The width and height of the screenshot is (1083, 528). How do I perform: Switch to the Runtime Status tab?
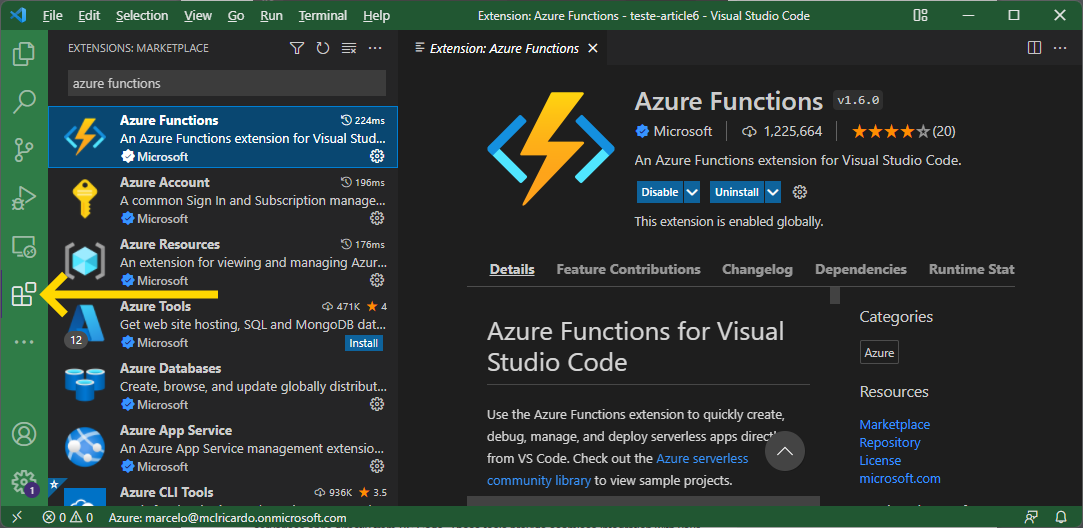pyautogui.click(x=971, y=270)
